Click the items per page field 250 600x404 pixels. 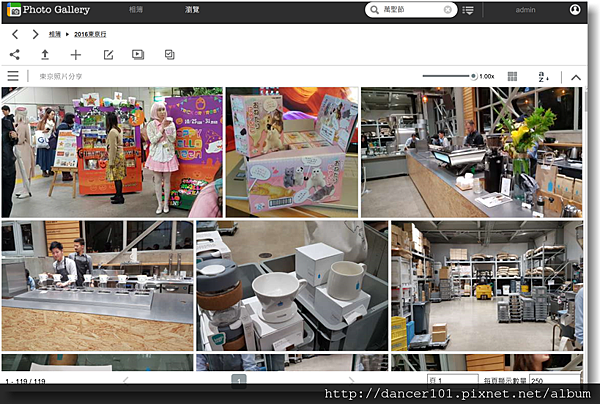tap(554, 380)
